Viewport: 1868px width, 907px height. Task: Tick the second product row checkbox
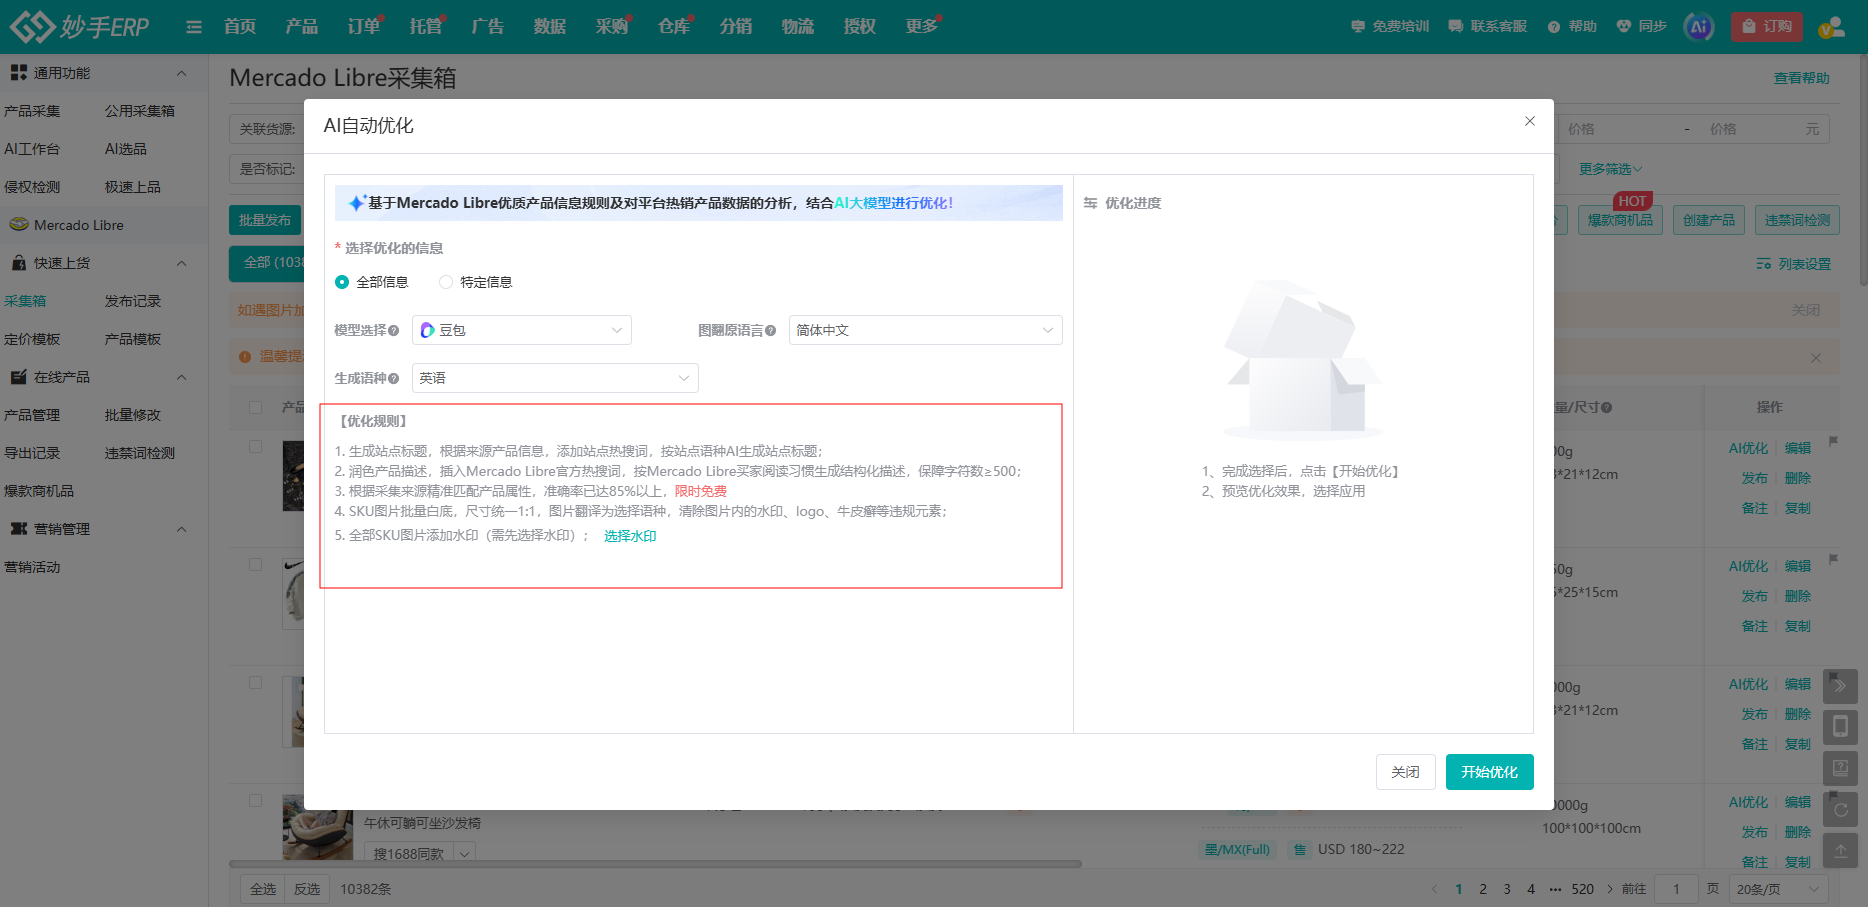tap(256, 565)
